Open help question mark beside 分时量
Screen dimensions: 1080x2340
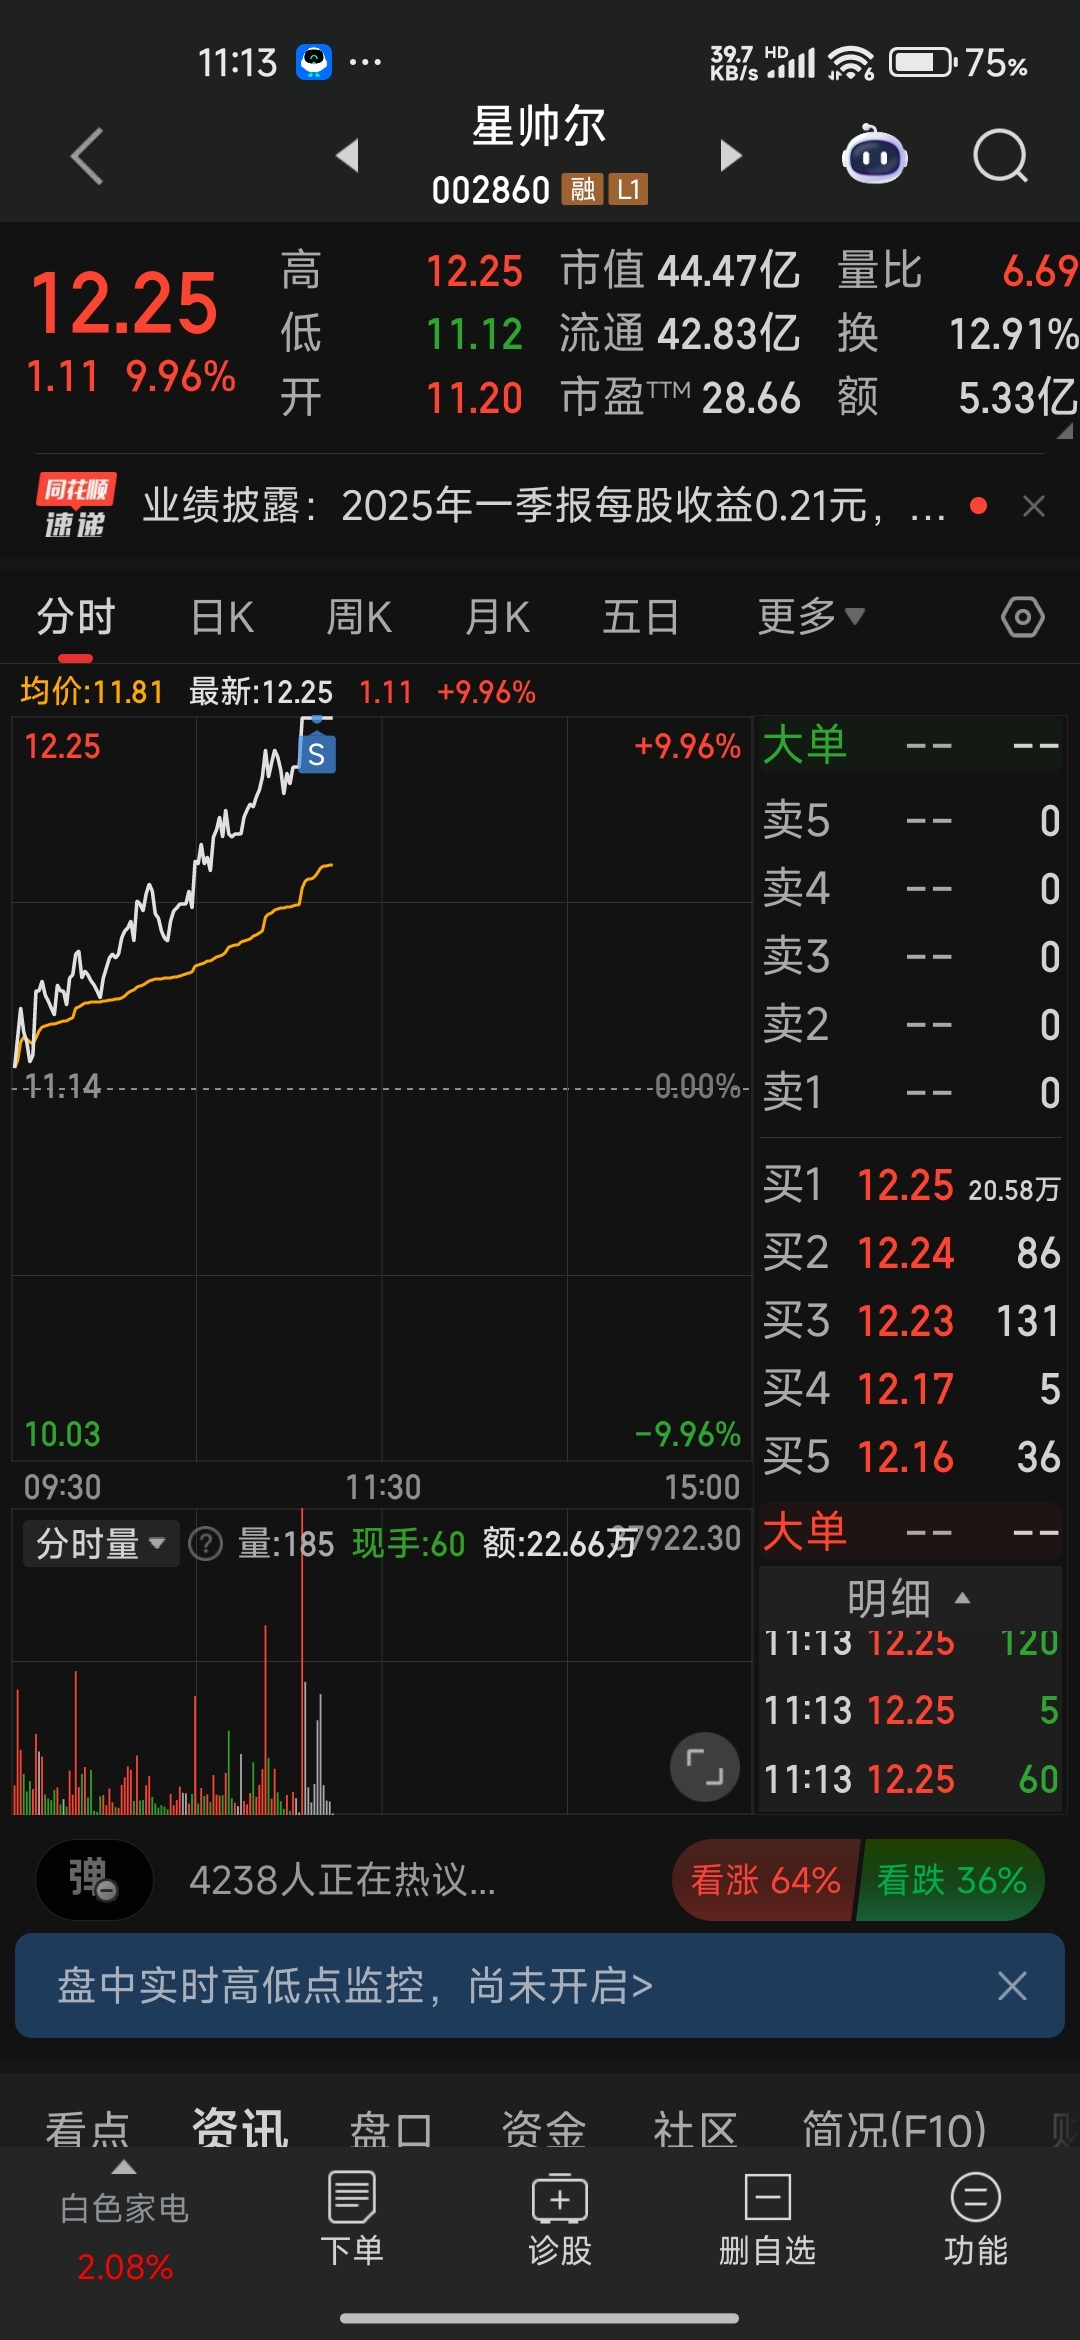coord(206,1544)
